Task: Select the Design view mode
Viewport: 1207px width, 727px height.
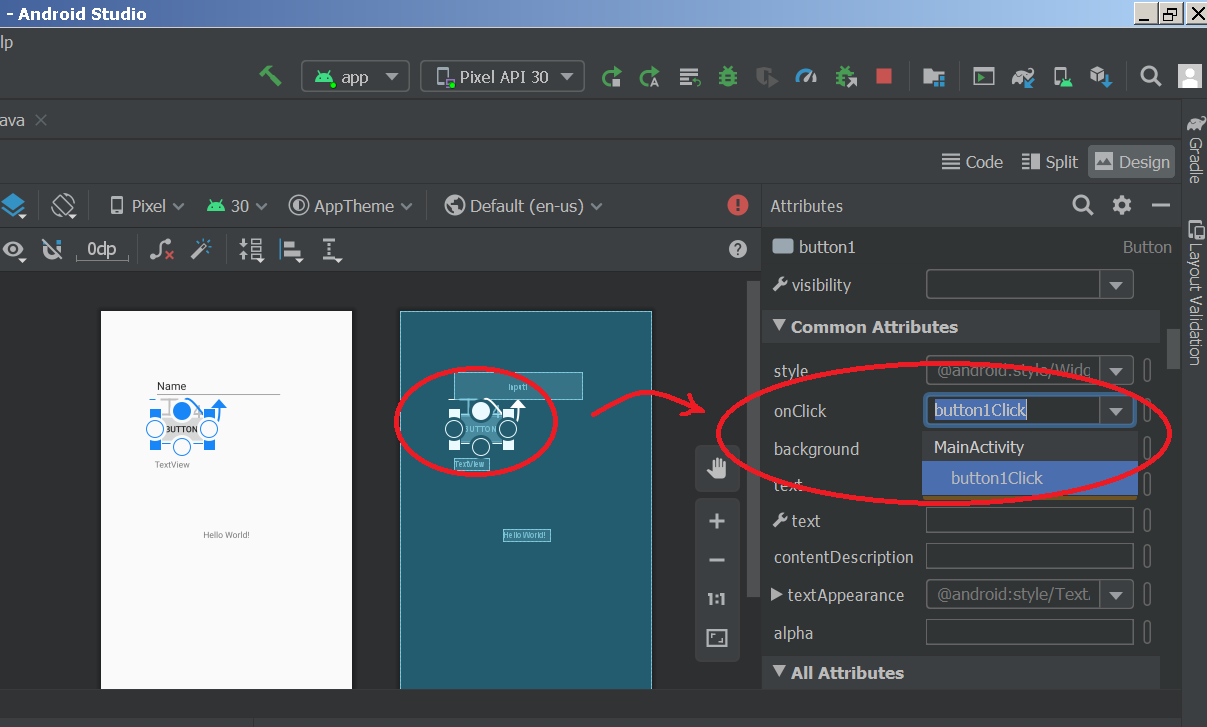Action: click(x=1132, y=162)
